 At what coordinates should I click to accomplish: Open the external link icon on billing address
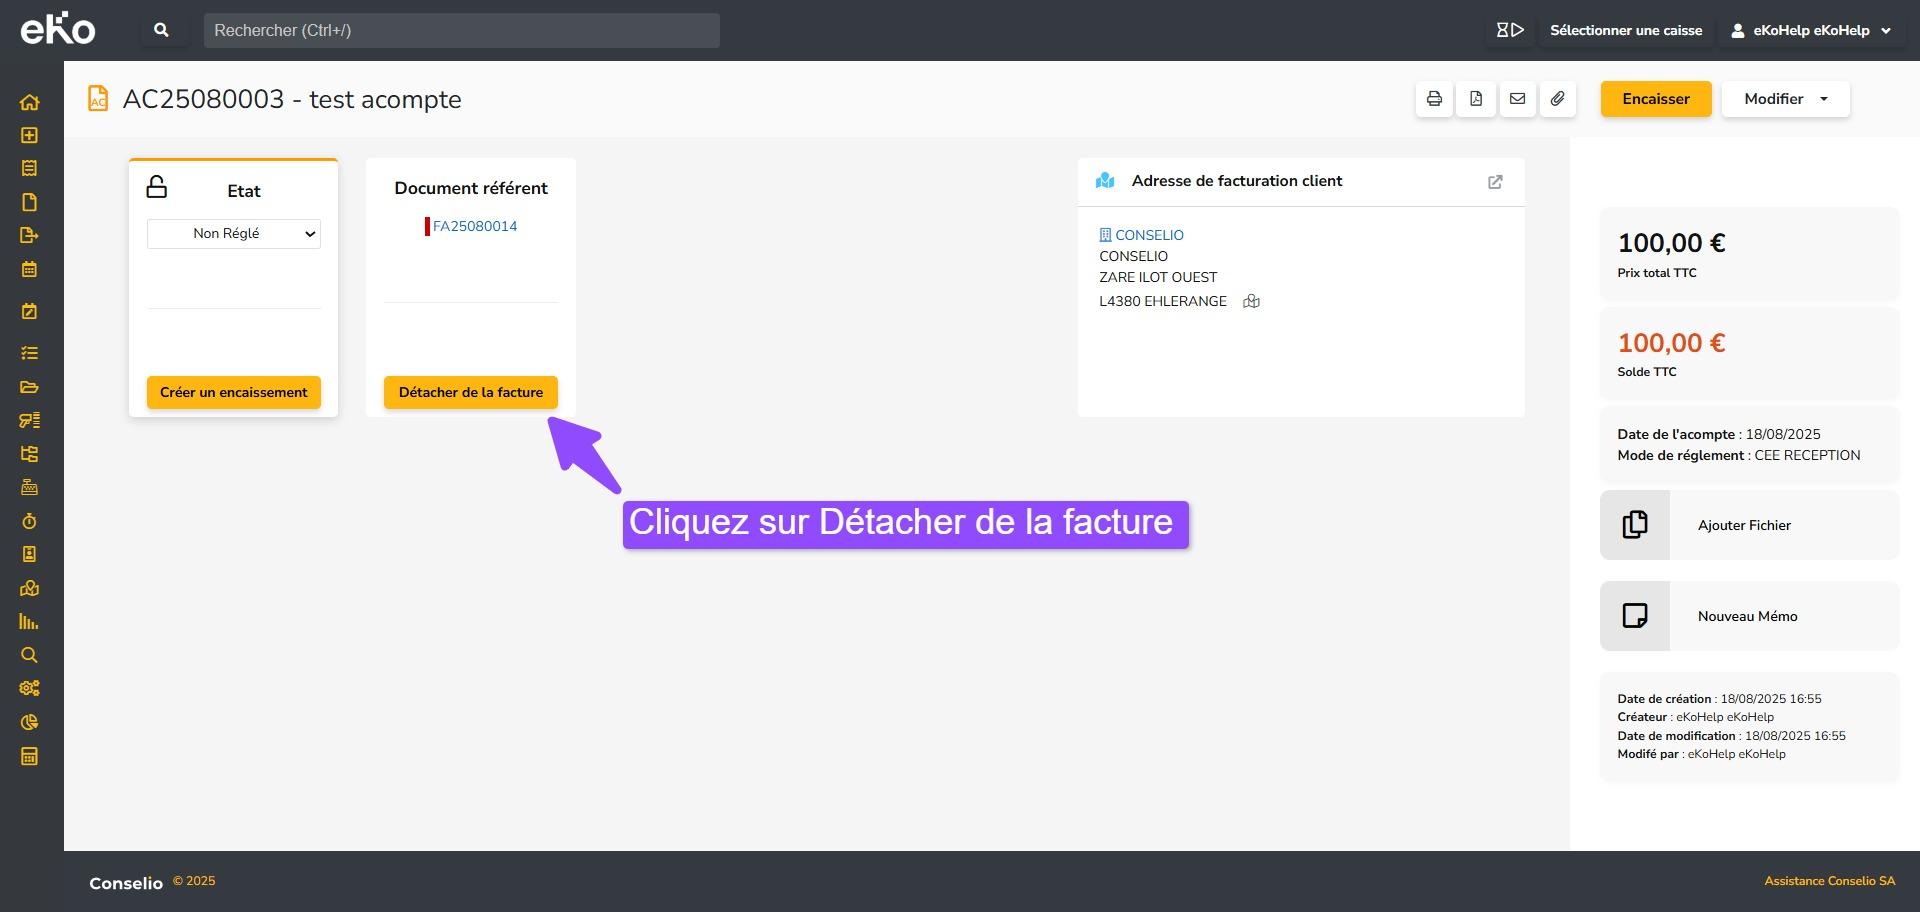[x=1495, y=182]
